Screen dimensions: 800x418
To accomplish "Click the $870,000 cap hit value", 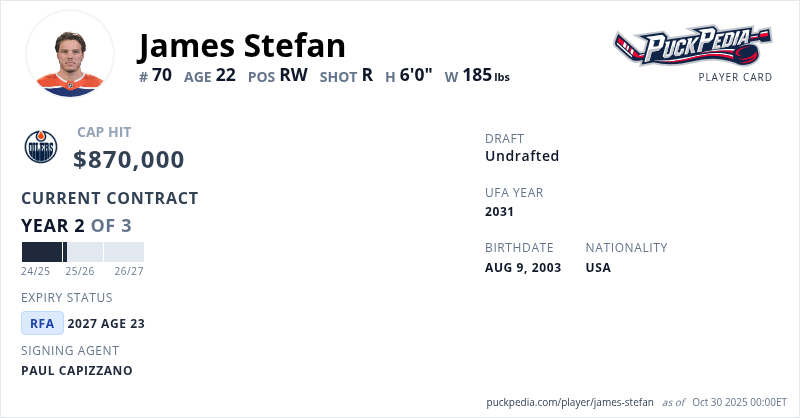I will tap(129, 159).
